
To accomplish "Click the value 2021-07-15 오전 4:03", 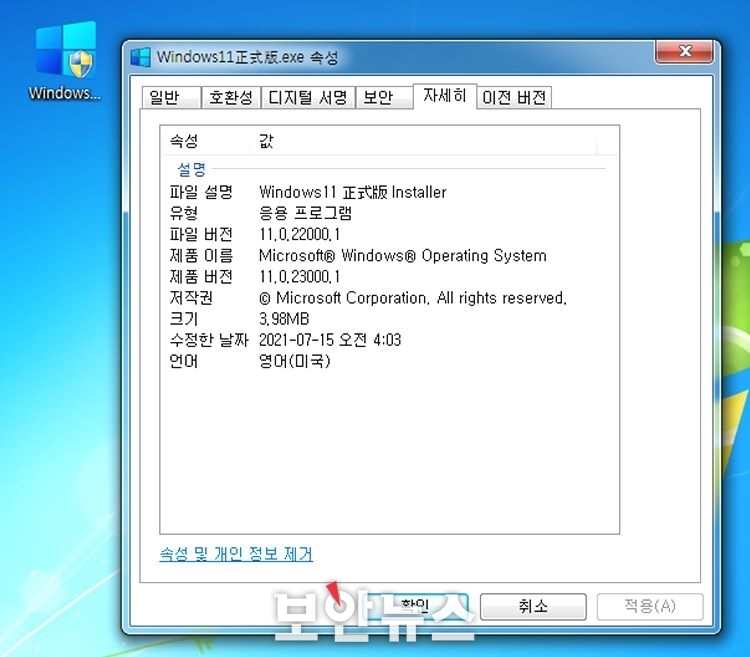I will coord(330,340).
